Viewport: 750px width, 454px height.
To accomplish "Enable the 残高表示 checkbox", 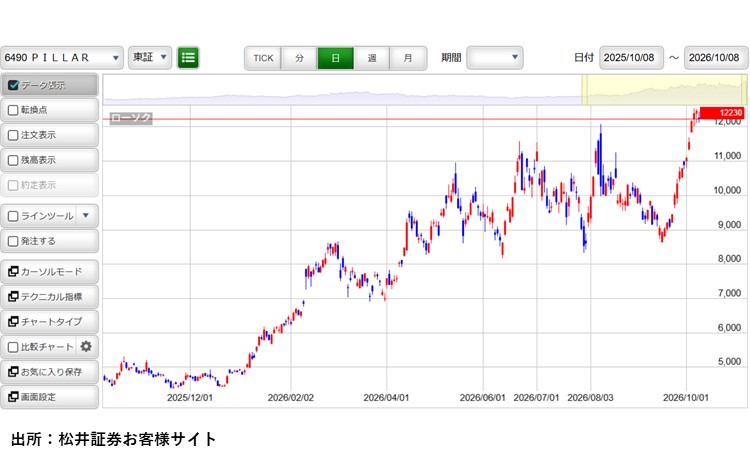I will pos(13,160).
